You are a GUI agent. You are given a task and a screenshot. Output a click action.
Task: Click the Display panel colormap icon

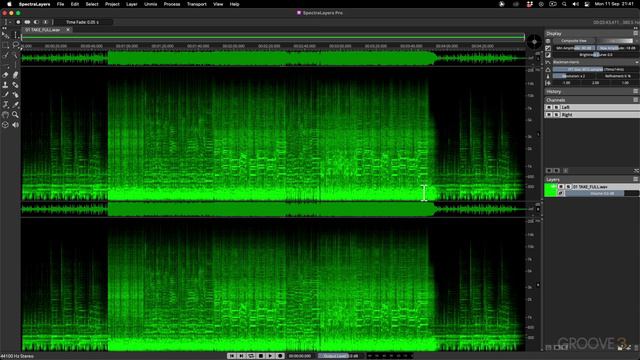tap(548, 41)
